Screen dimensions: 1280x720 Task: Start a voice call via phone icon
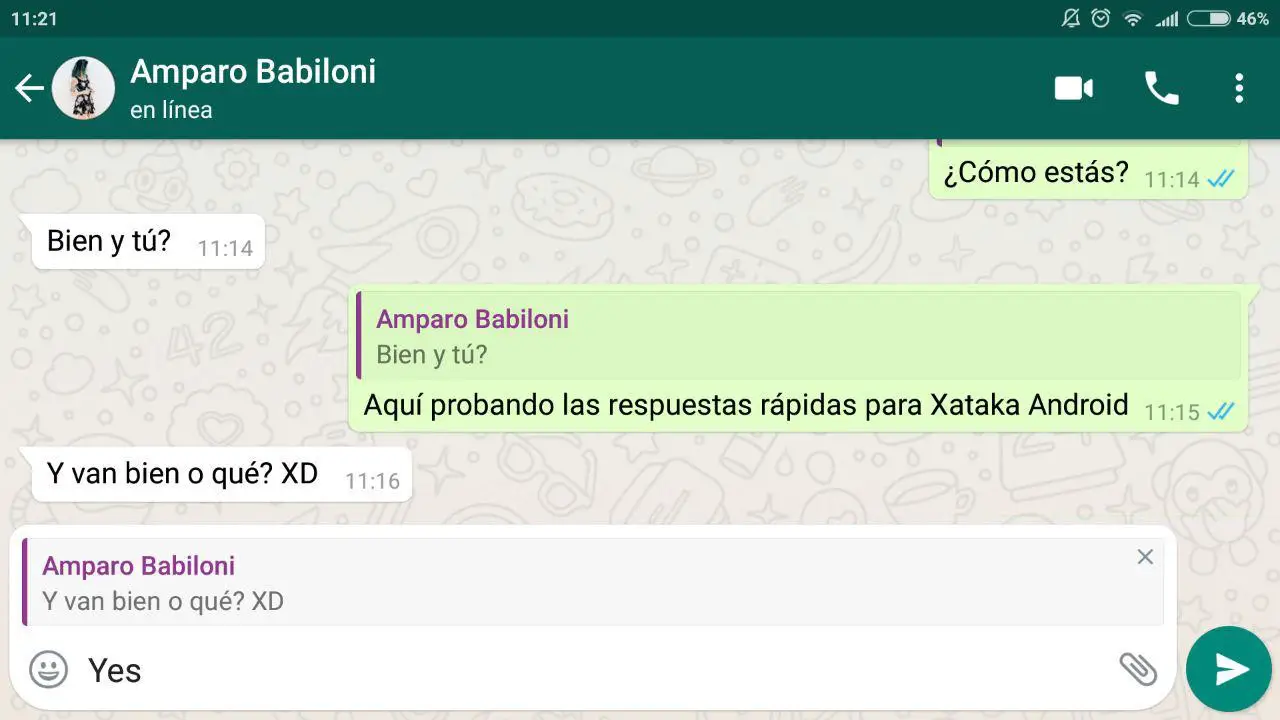[x=1161, y=88]
